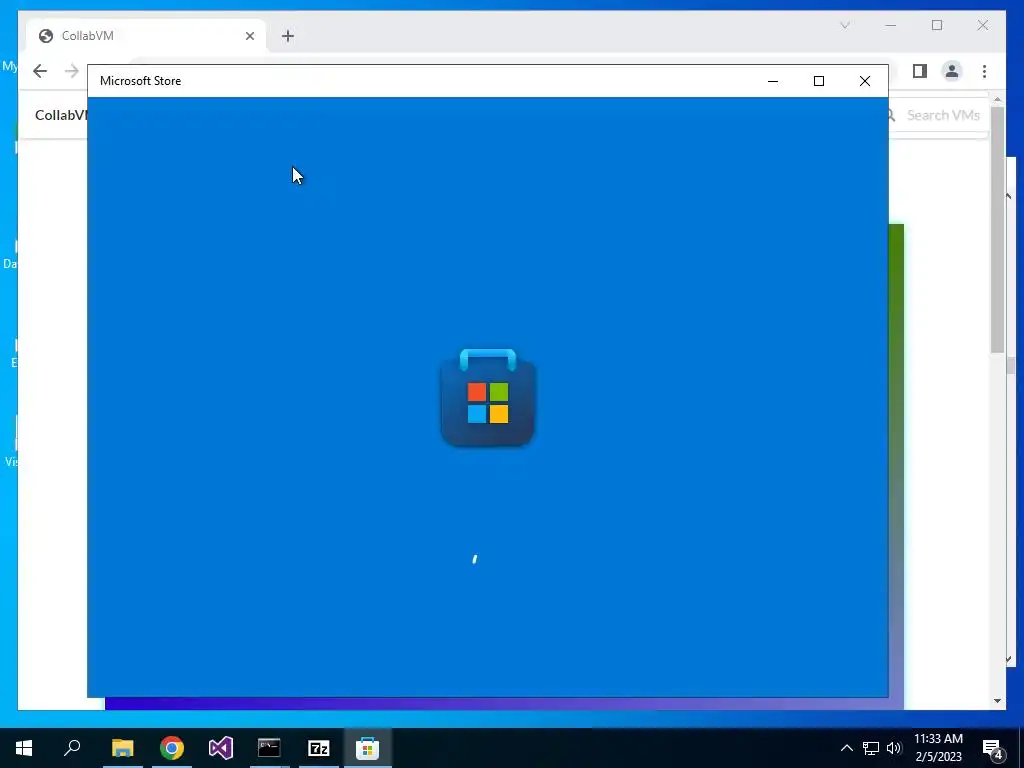This screenshot has height=768, width=1024.
Task: Close the Chrome window
Action: coord(983,25)
